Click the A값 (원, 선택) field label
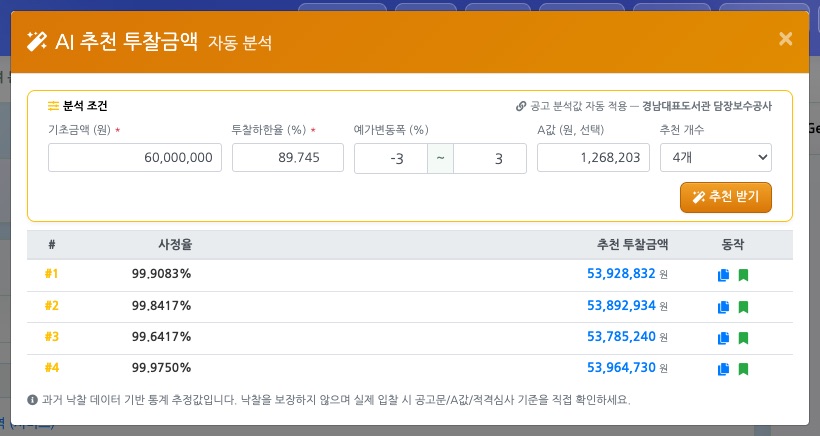Image resolution: width=820 pixels, height=436 pixels. (x=571, y=130)
